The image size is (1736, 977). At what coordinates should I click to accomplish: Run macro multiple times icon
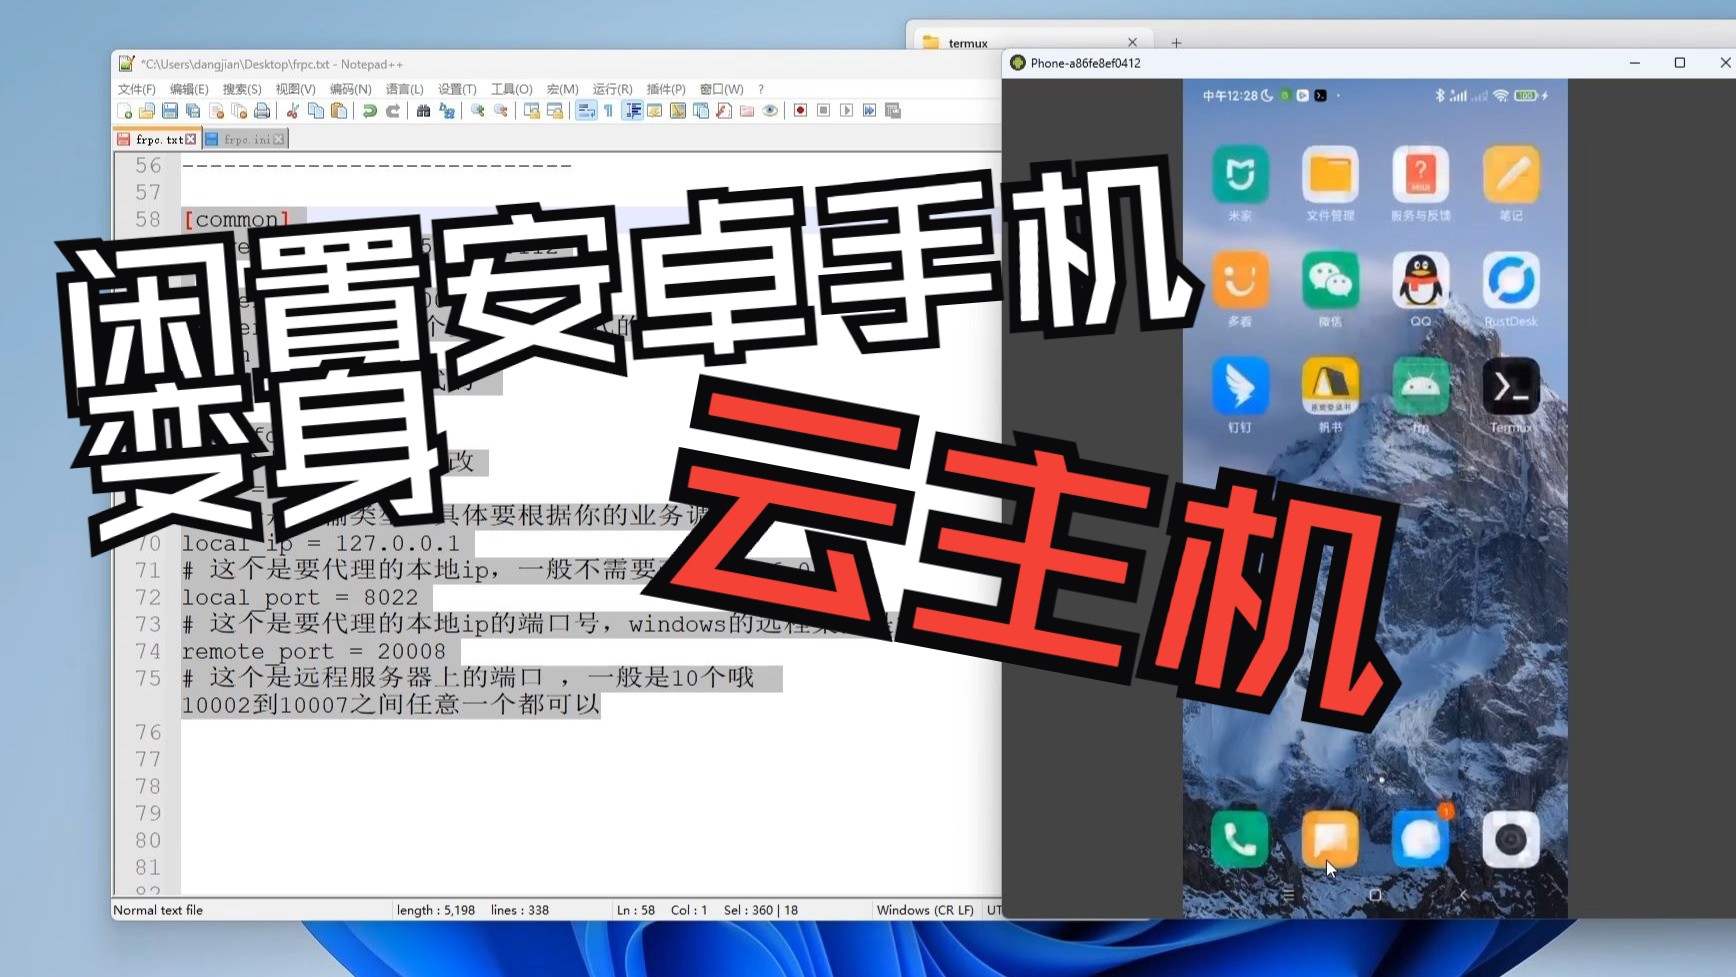[x=869, y=111]
